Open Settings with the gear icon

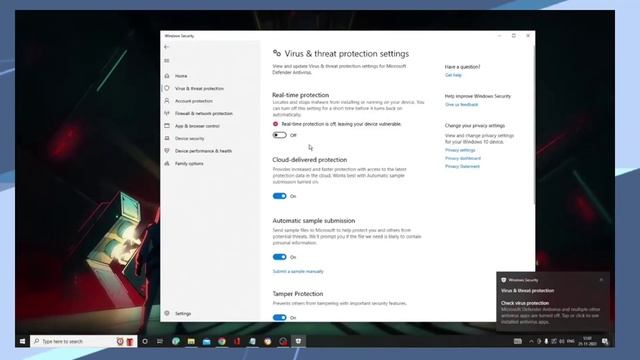coord(167,313)
